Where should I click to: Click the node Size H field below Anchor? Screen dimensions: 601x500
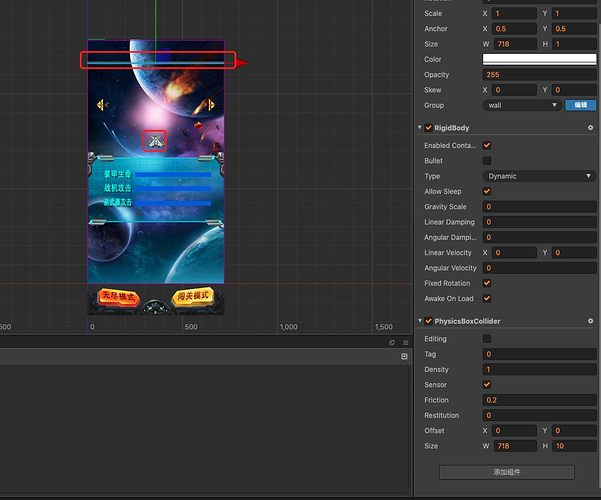[x=574, y=44]
